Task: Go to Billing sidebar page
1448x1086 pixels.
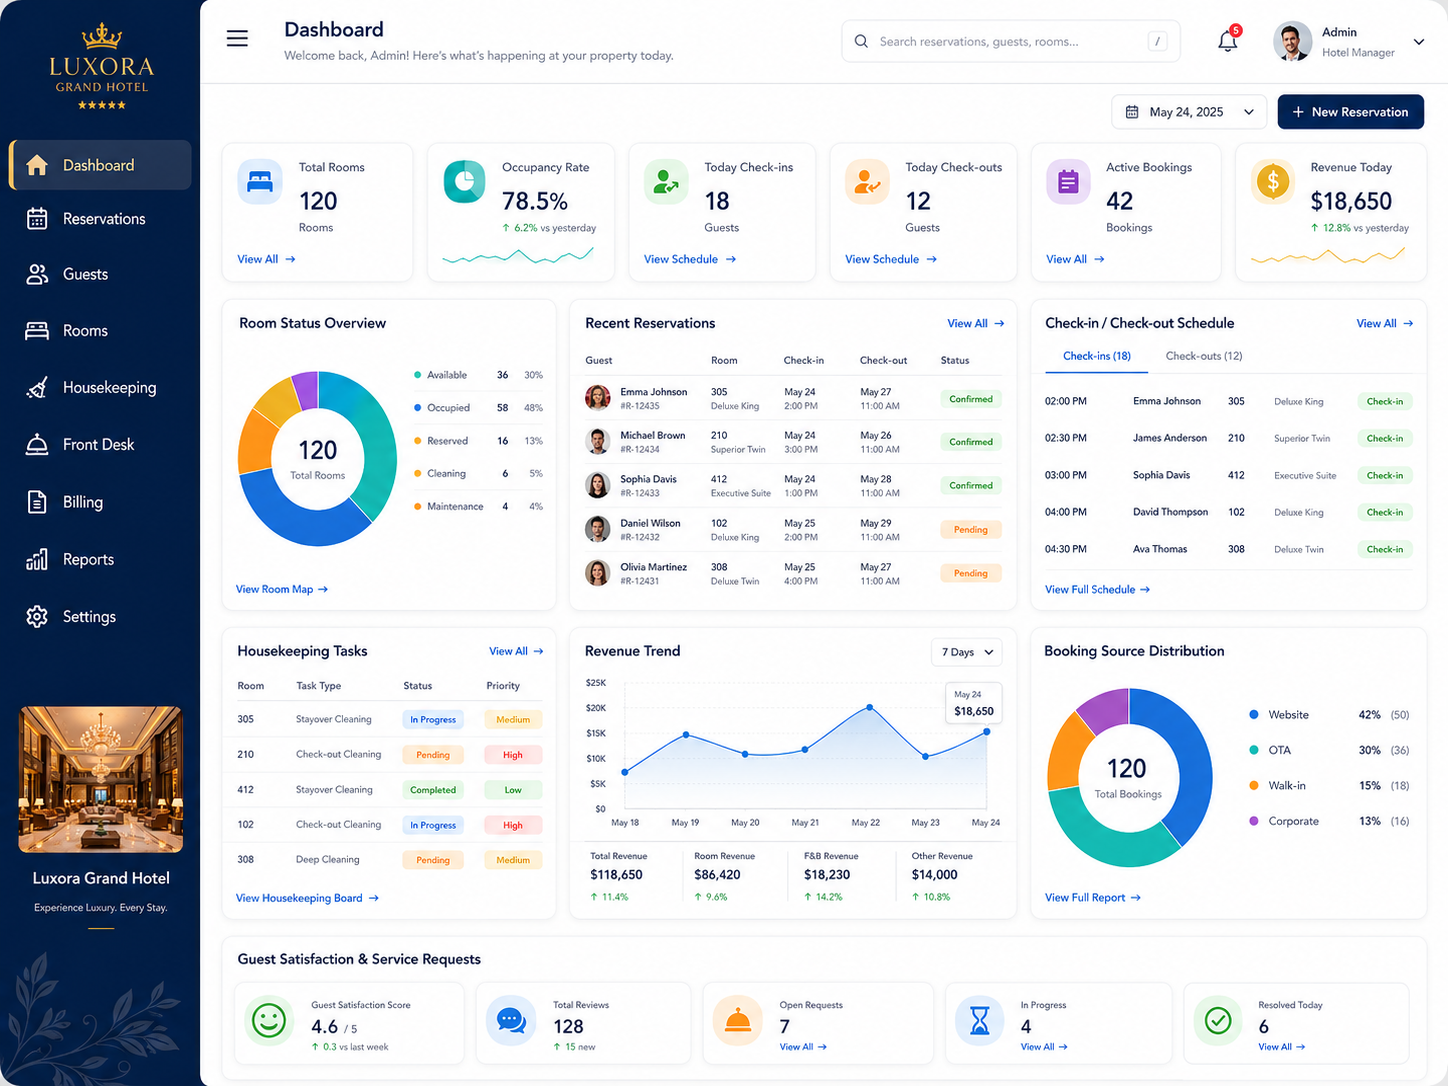Action: tap(101, 502)
